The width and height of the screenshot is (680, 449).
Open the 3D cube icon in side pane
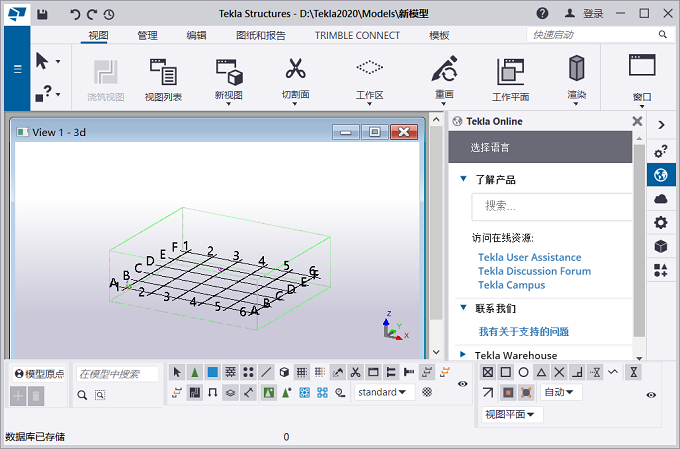tap(661, 246)
